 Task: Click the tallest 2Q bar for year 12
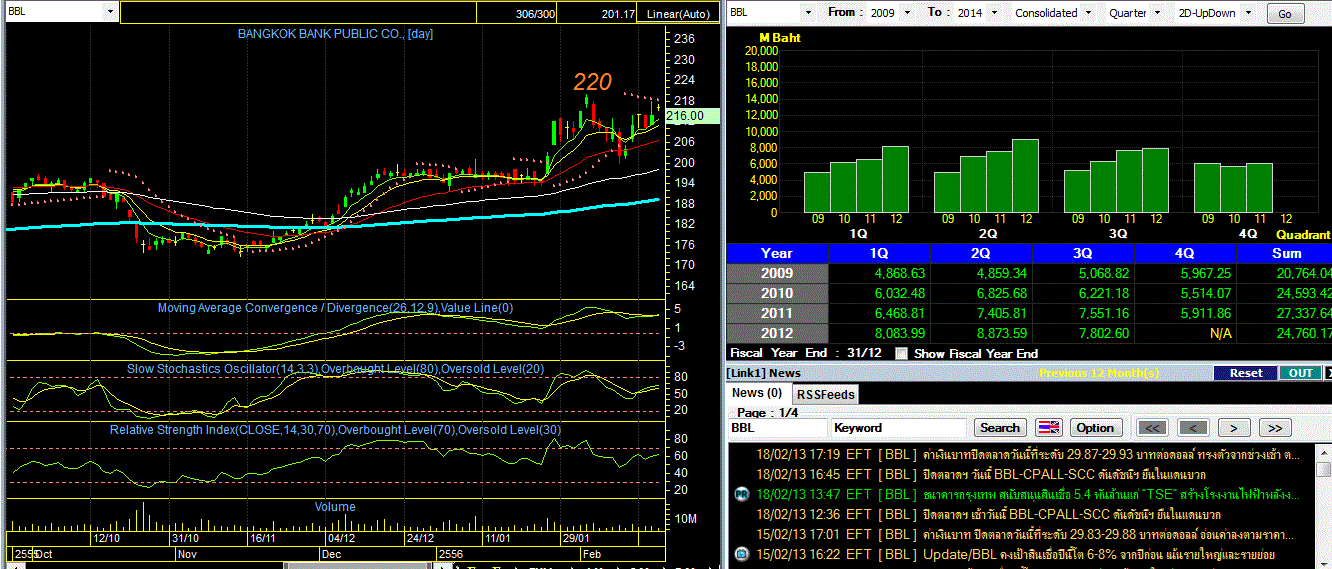click(x=1025, y=176)
